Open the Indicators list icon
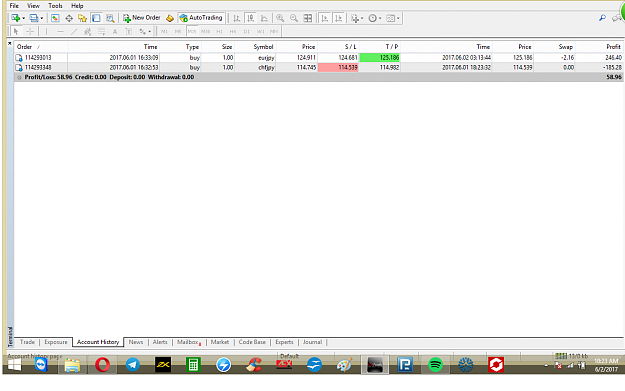The image size is (625, 391). click(x=354, y=18)
